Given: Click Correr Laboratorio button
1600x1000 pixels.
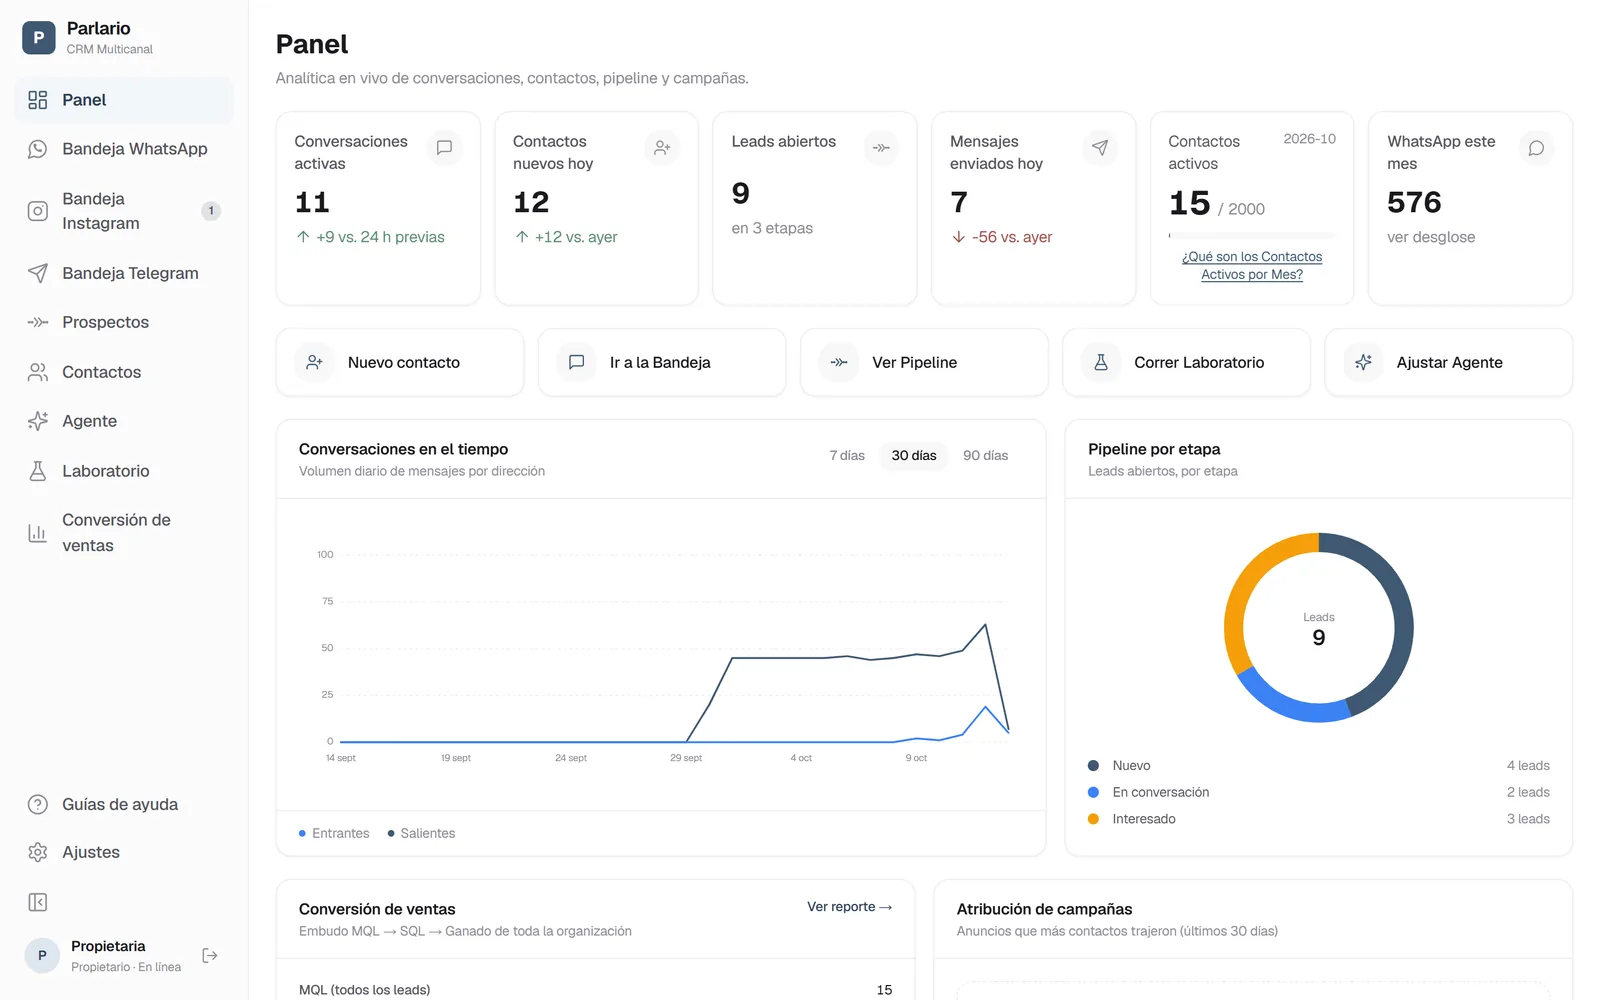Looking at the screenshot, I should tap(1186, 363).
